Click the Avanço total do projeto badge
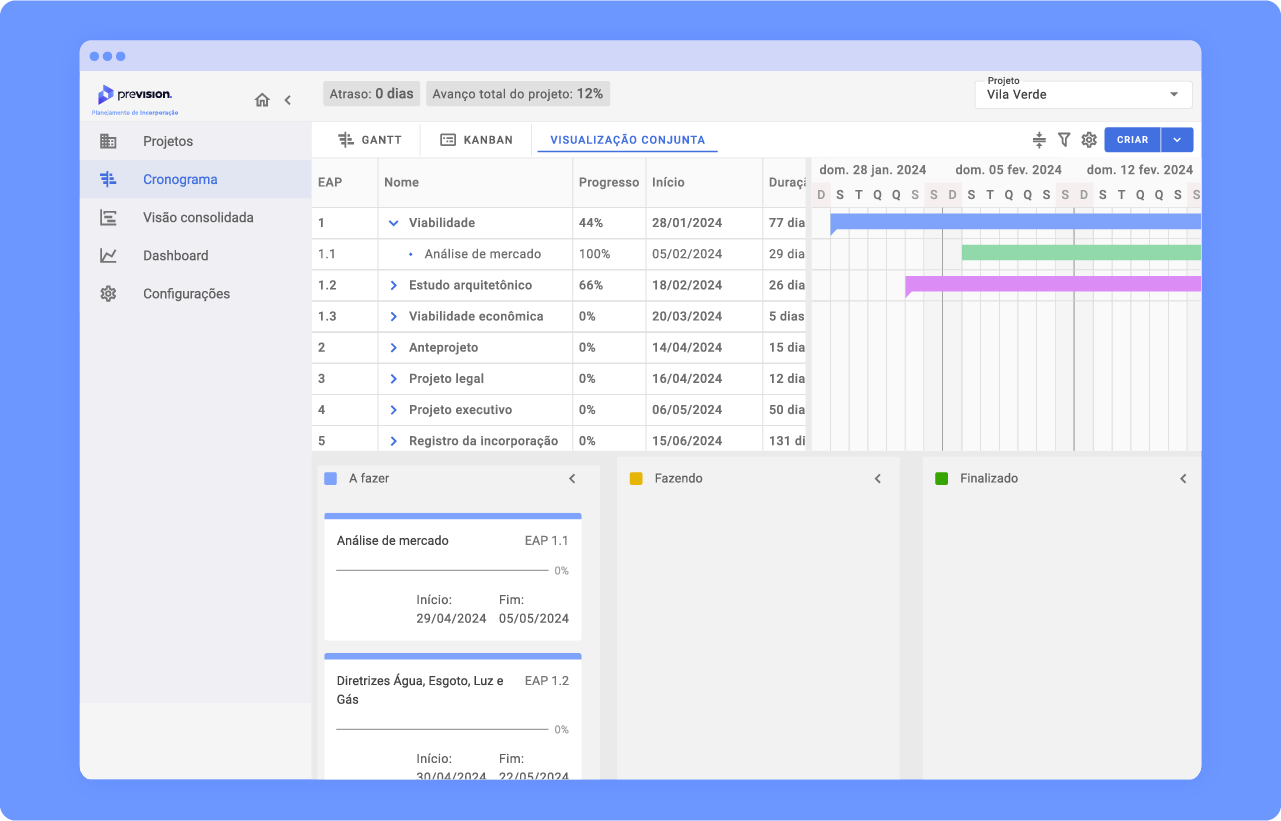Screen dimensions: 1281x821 pyautogui.click(x=518, y=94)
